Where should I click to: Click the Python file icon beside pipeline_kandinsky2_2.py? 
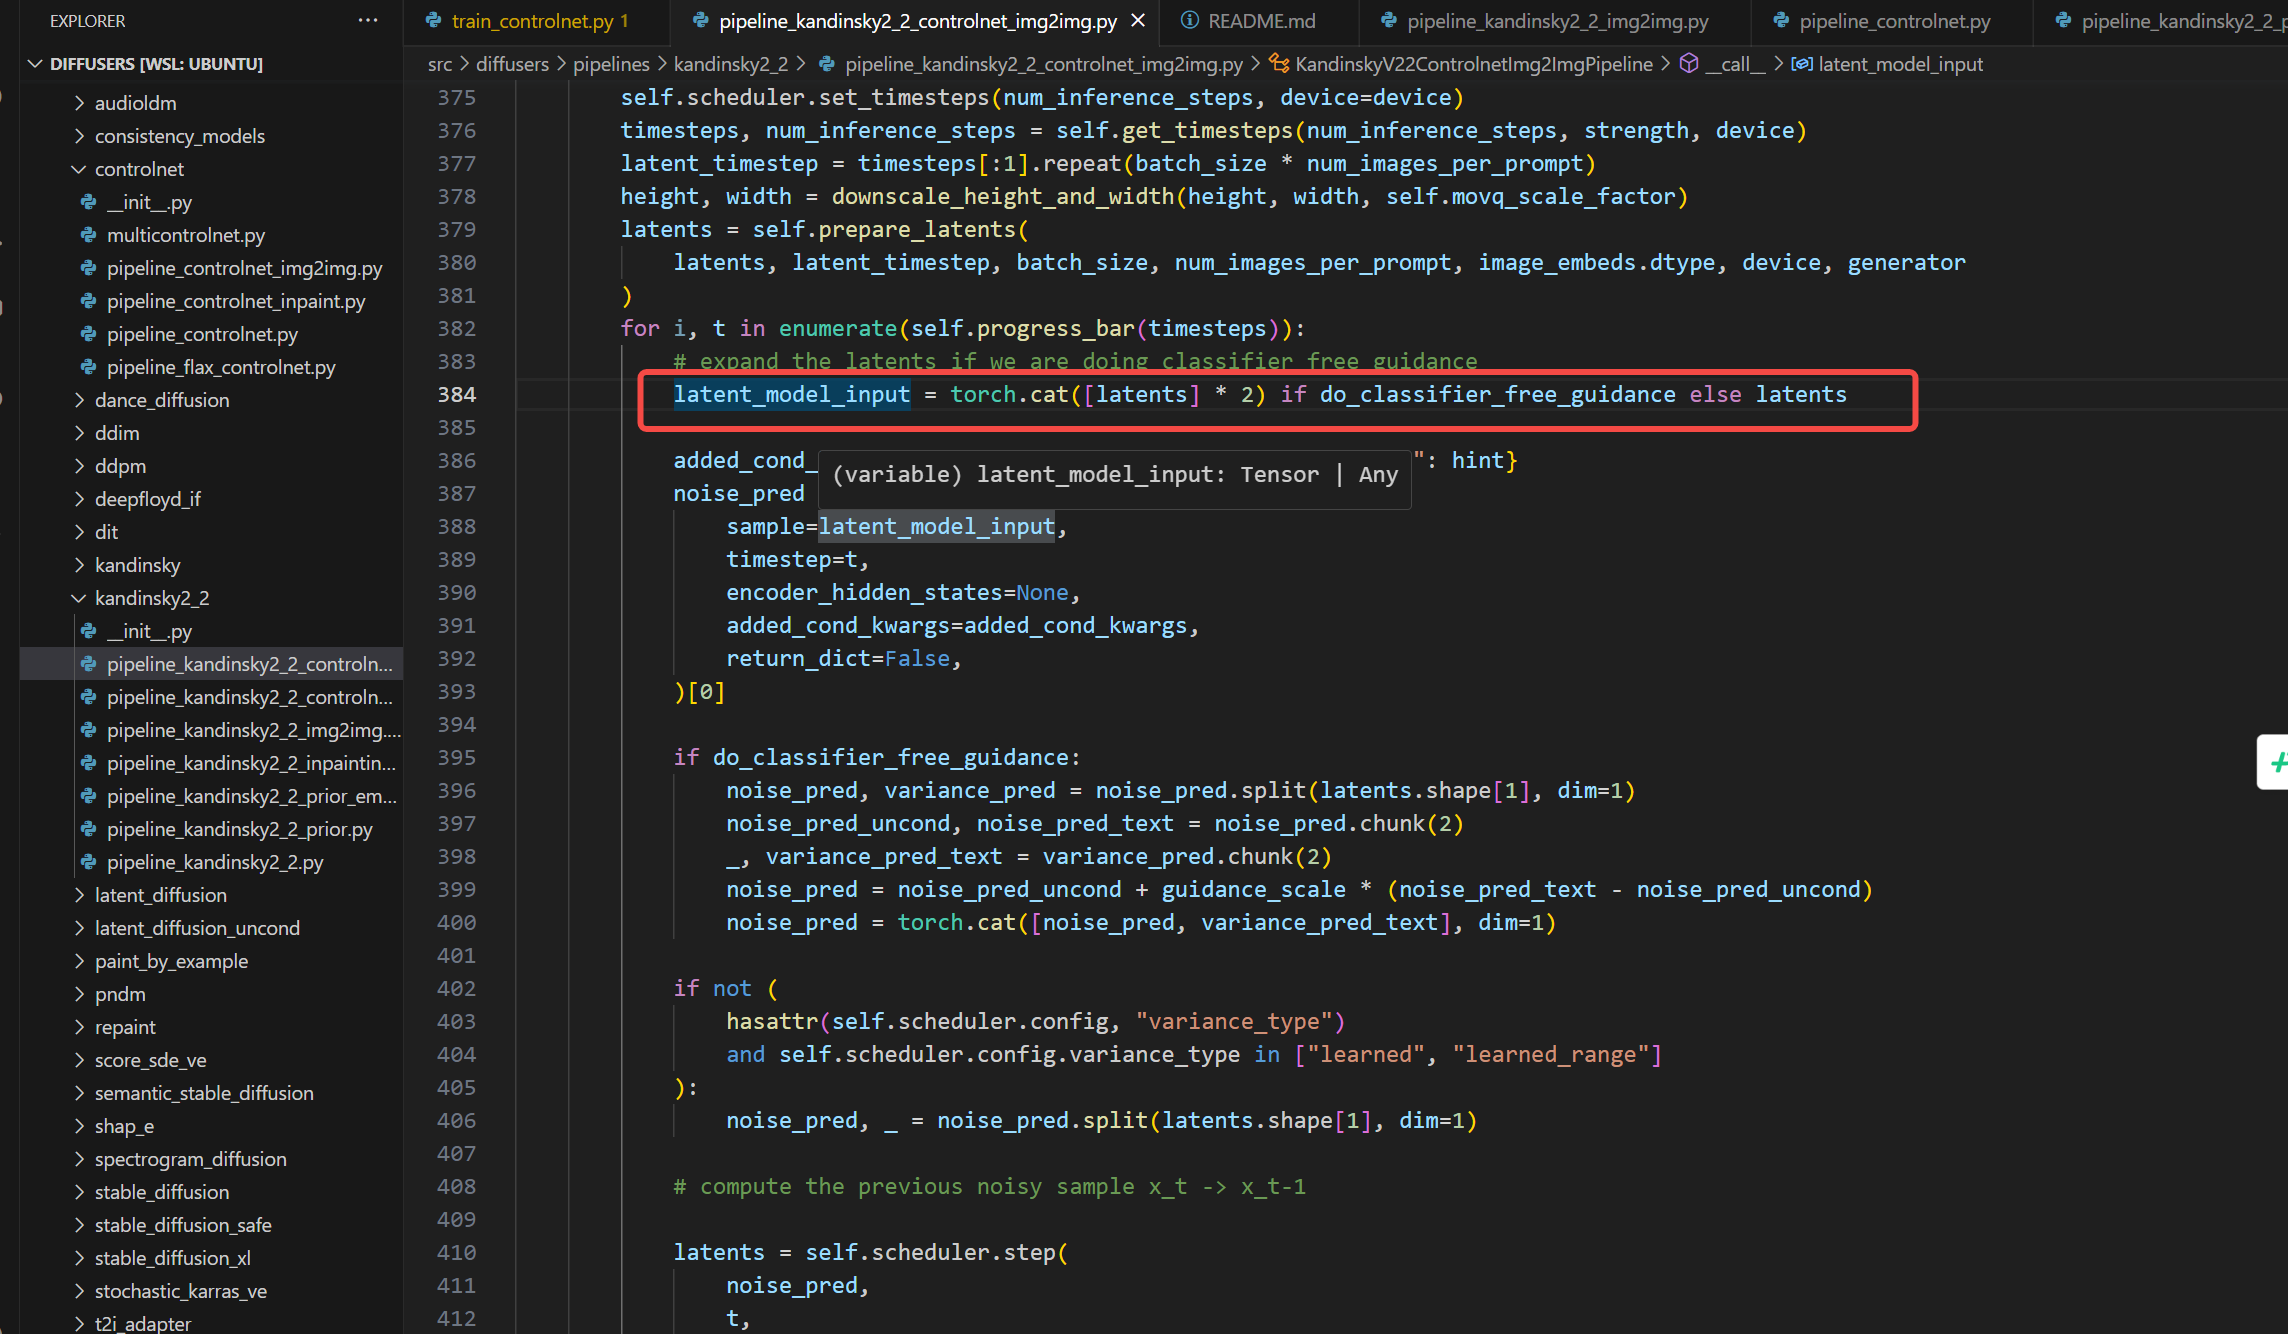click(88, 862)
